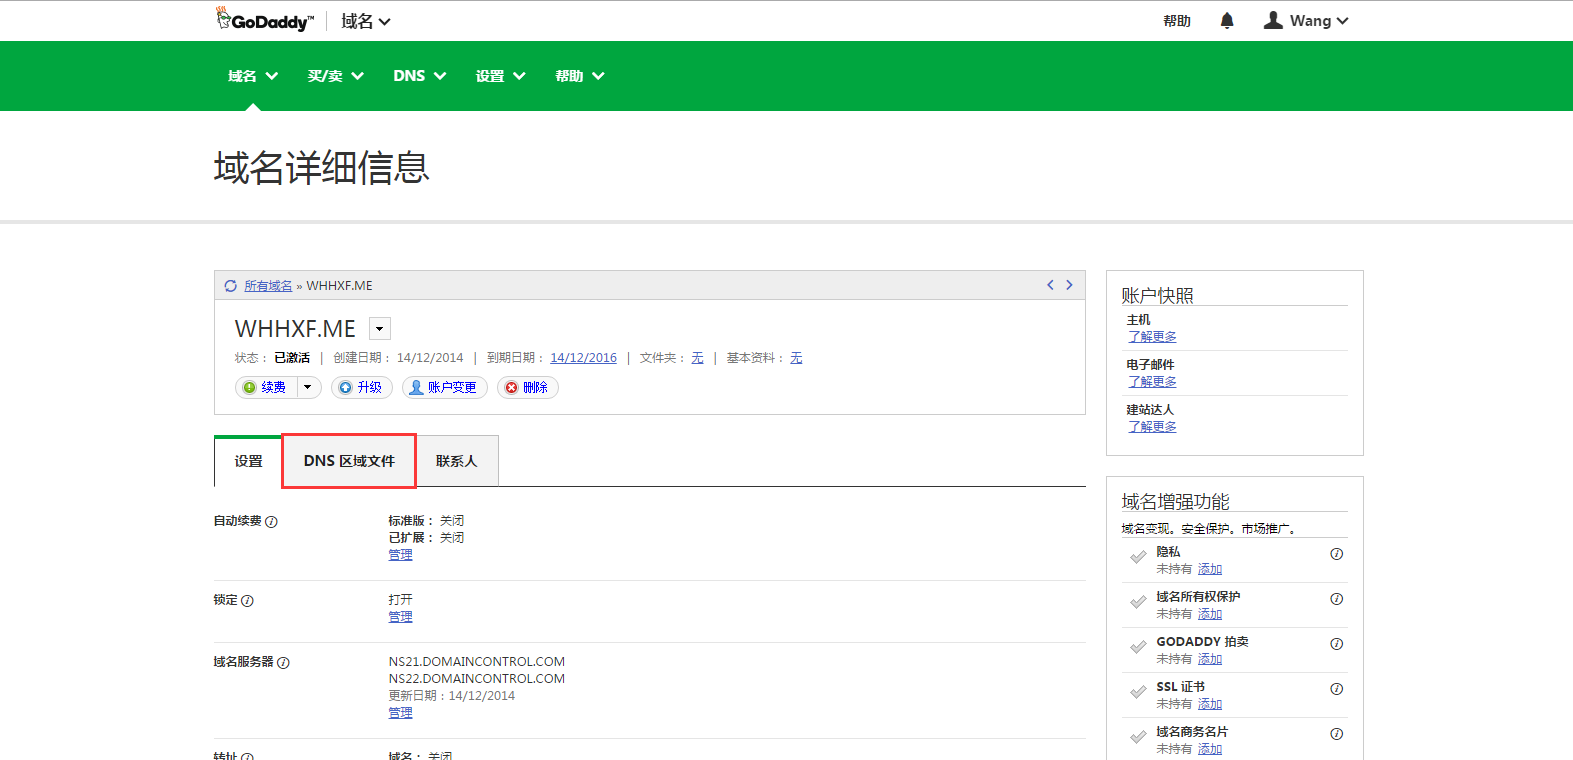Click 无 link next to 基本资料

(x=796, y=358)
